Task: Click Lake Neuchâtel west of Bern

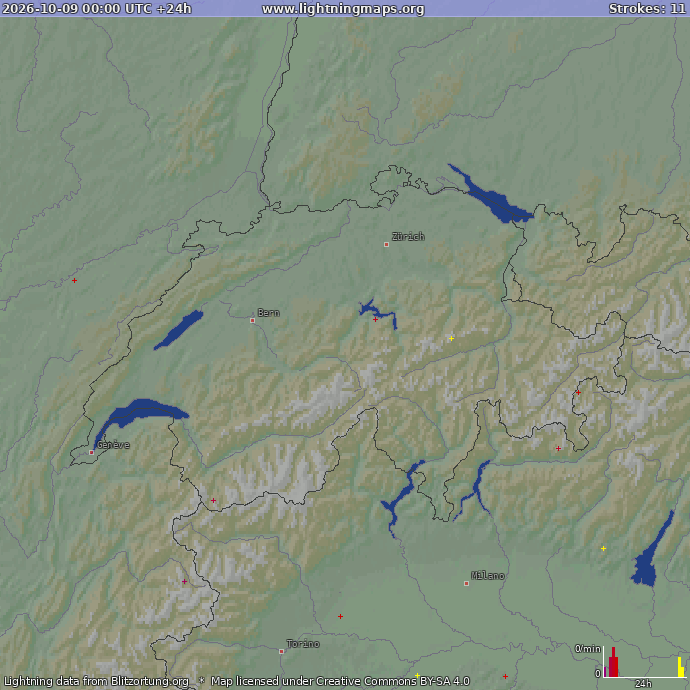Action: 180,329
